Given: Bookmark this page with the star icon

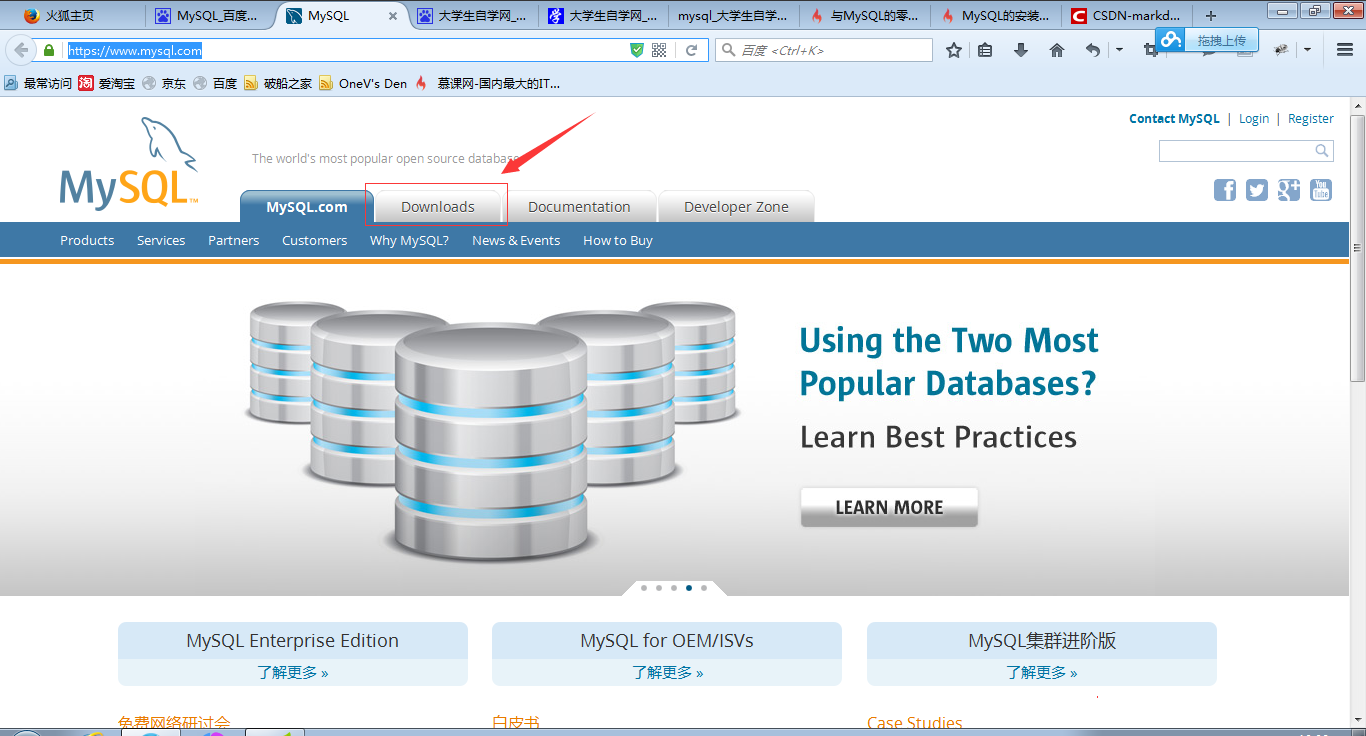Looking at the screenshot, I should coord(954,50).
